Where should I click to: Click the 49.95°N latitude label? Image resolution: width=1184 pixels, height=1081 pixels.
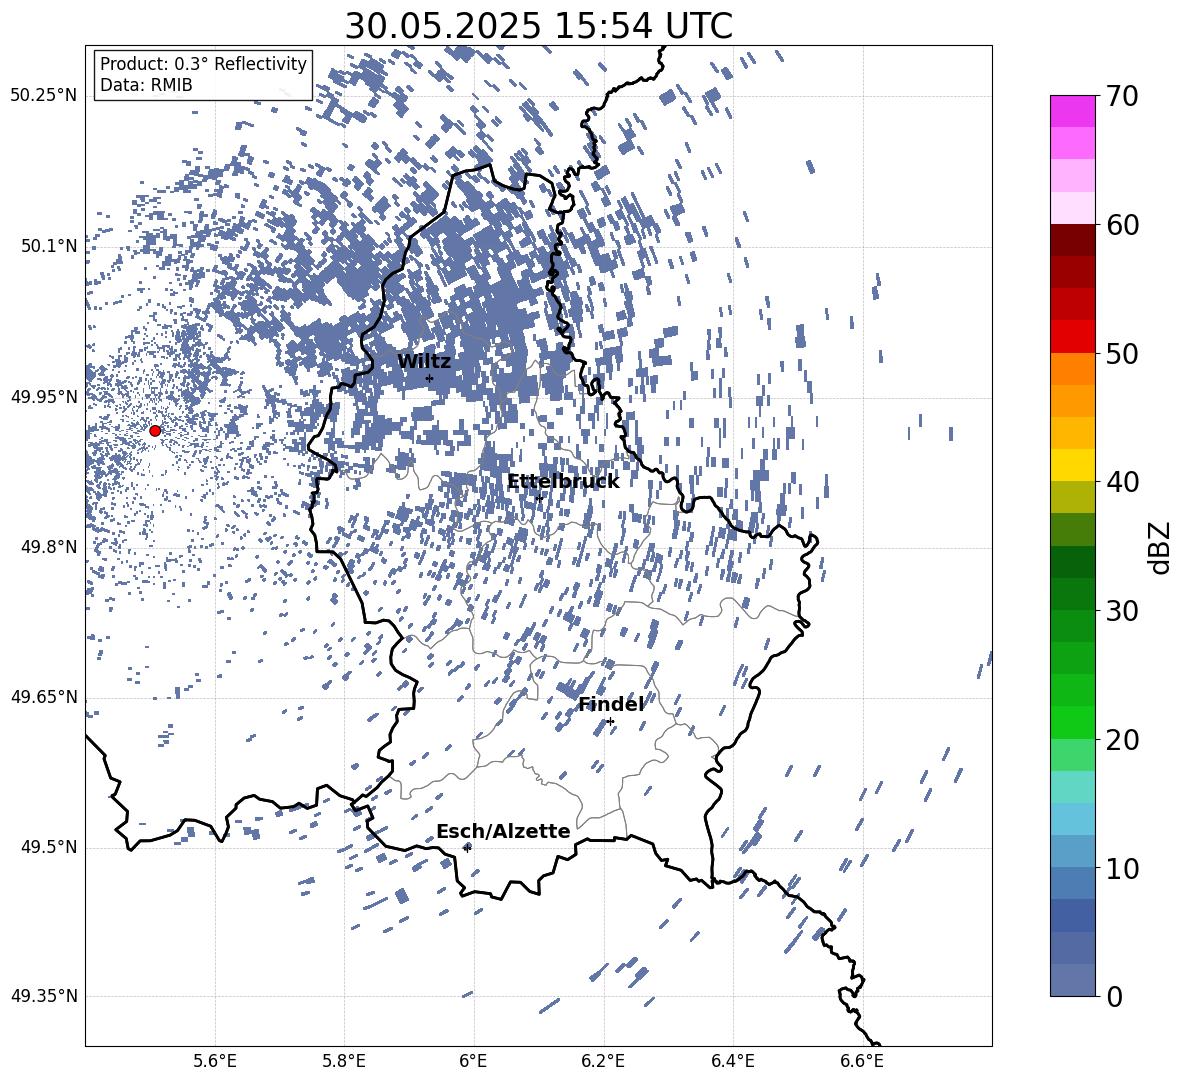pos(44,396)
